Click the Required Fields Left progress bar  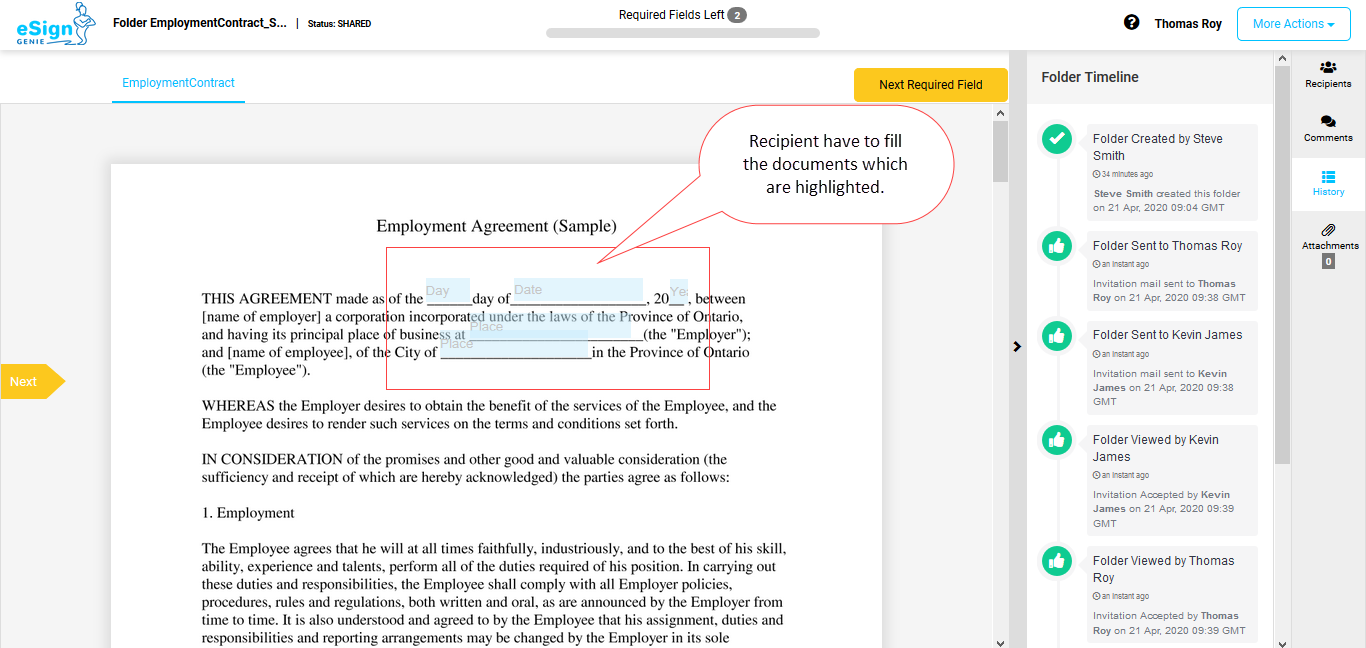click(x=682, y=33)
